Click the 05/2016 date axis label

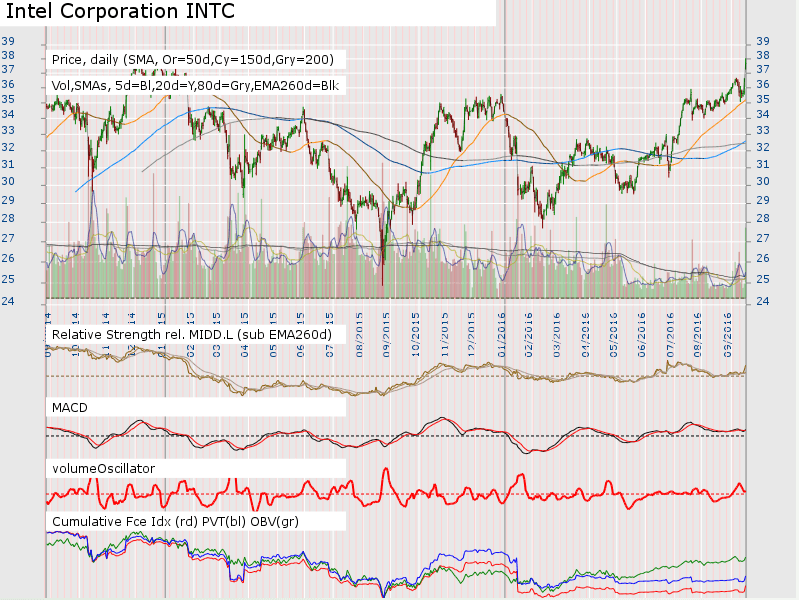614,335
